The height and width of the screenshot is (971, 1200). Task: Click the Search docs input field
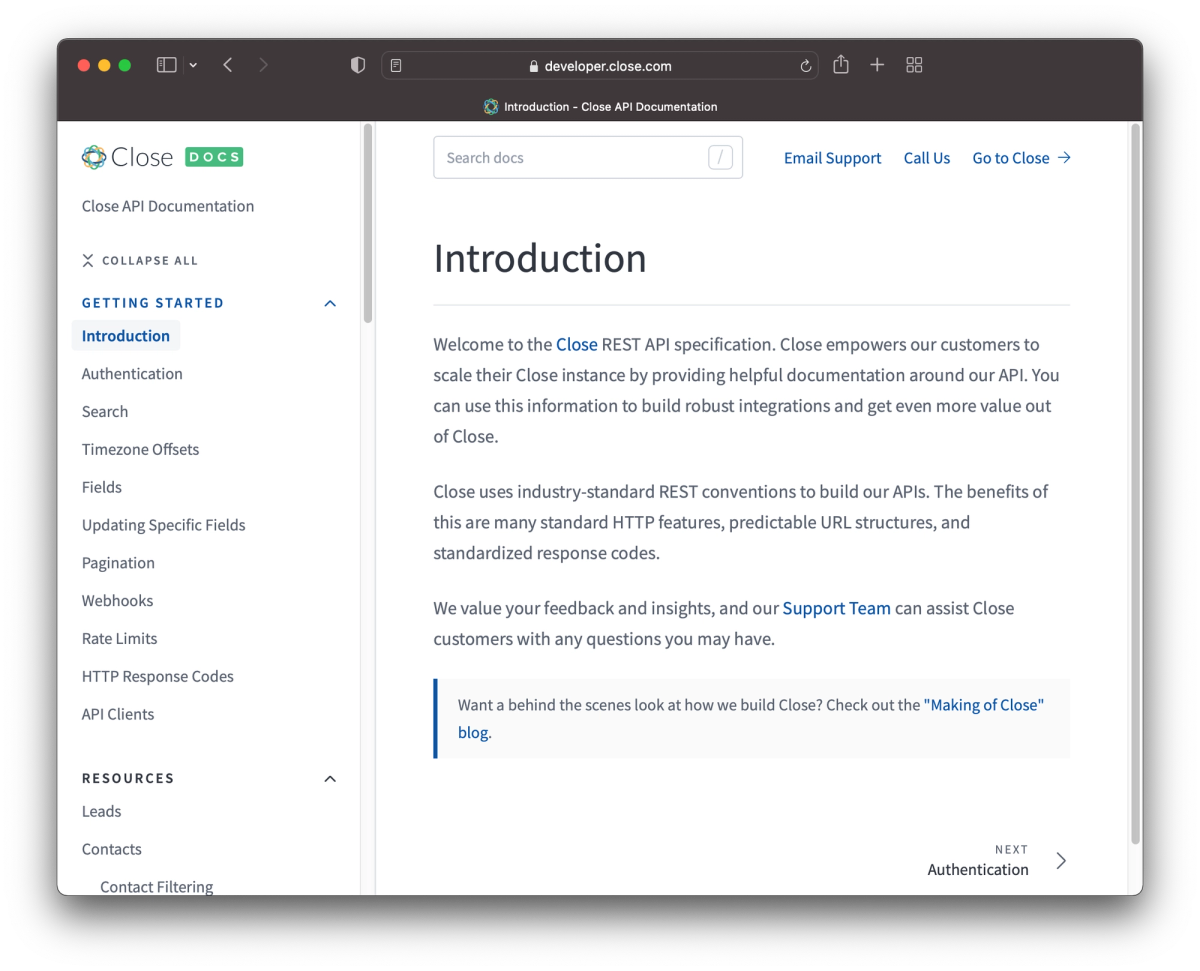588,157
